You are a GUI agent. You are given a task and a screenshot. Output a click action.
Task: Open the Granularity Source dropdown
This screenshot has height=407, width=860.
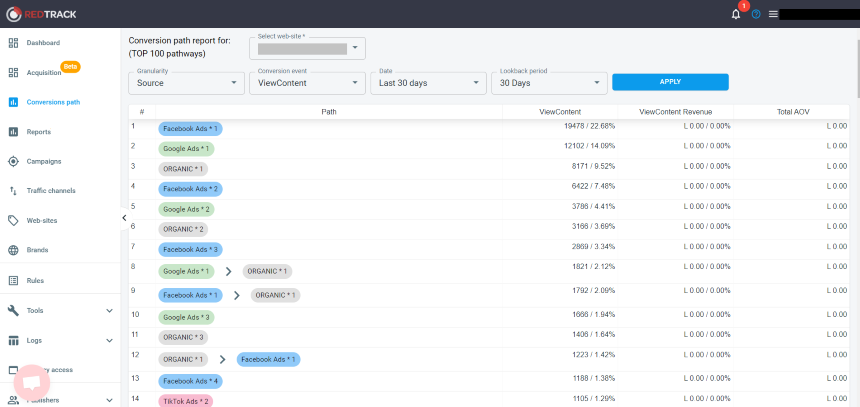[x=186, y=83]
